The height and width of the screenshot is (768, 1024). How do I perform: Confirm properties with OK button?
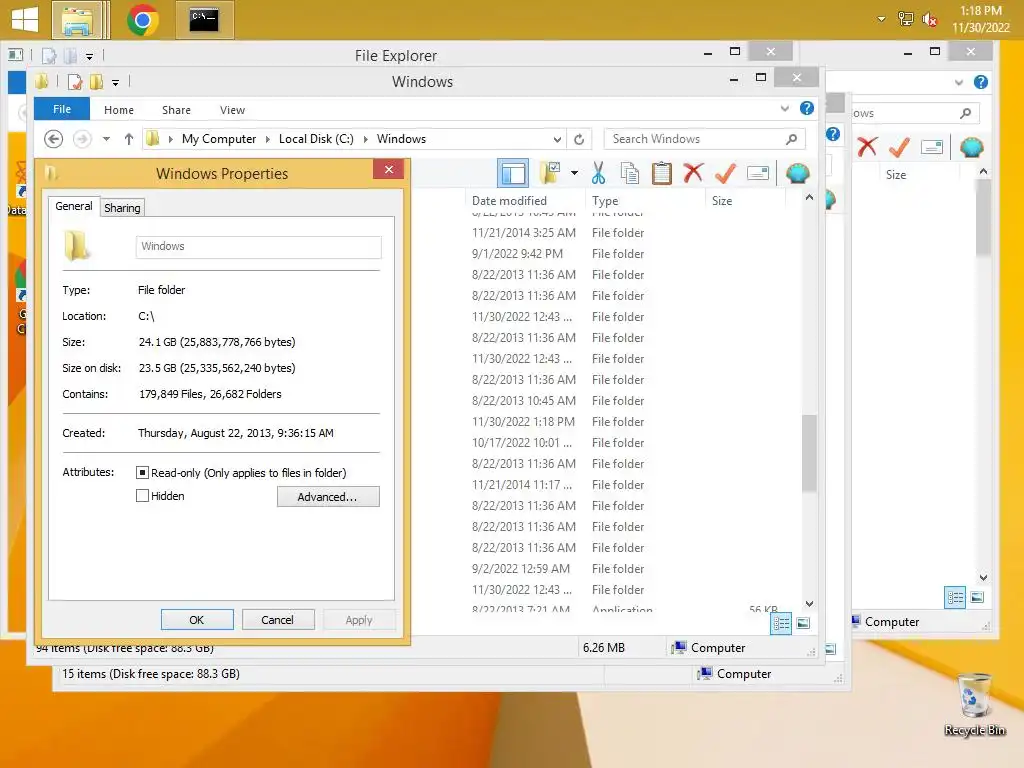(197, 620)
